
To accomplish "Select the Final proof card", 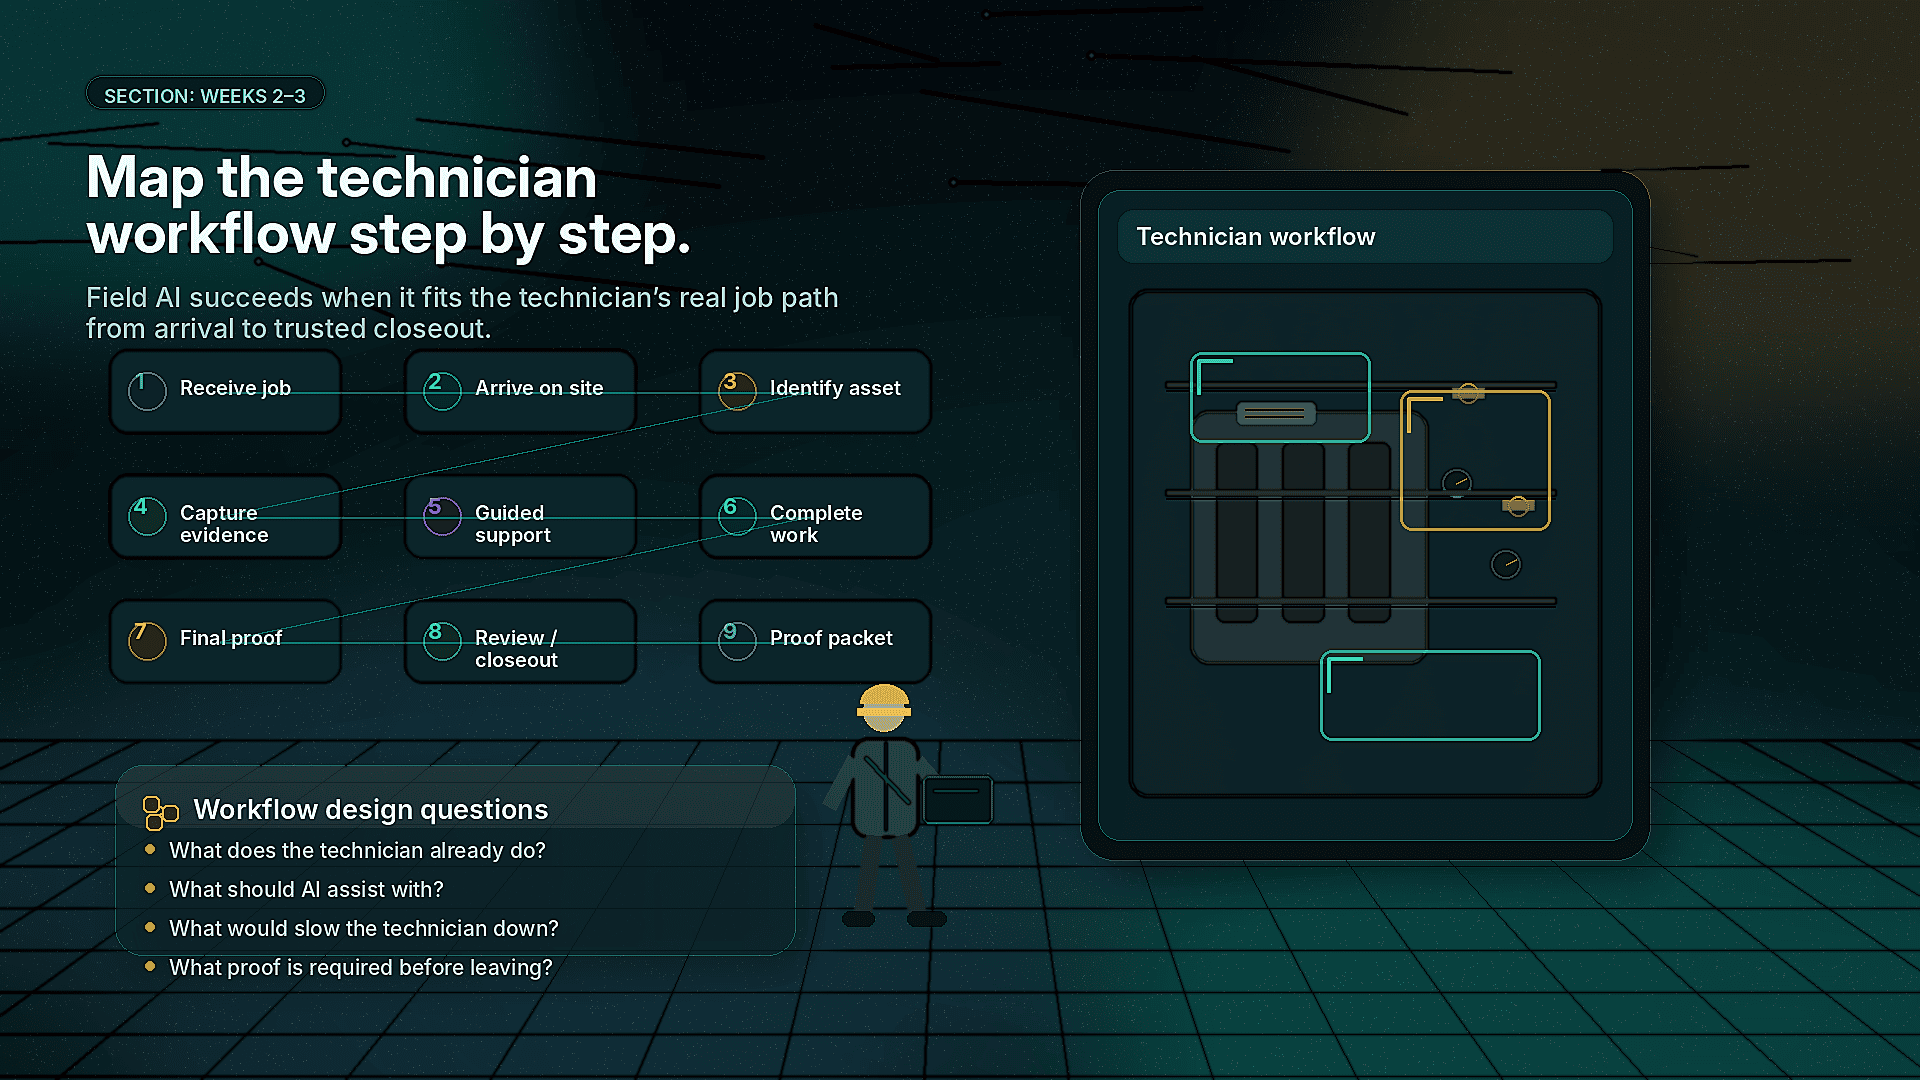I will click(225, 641).
